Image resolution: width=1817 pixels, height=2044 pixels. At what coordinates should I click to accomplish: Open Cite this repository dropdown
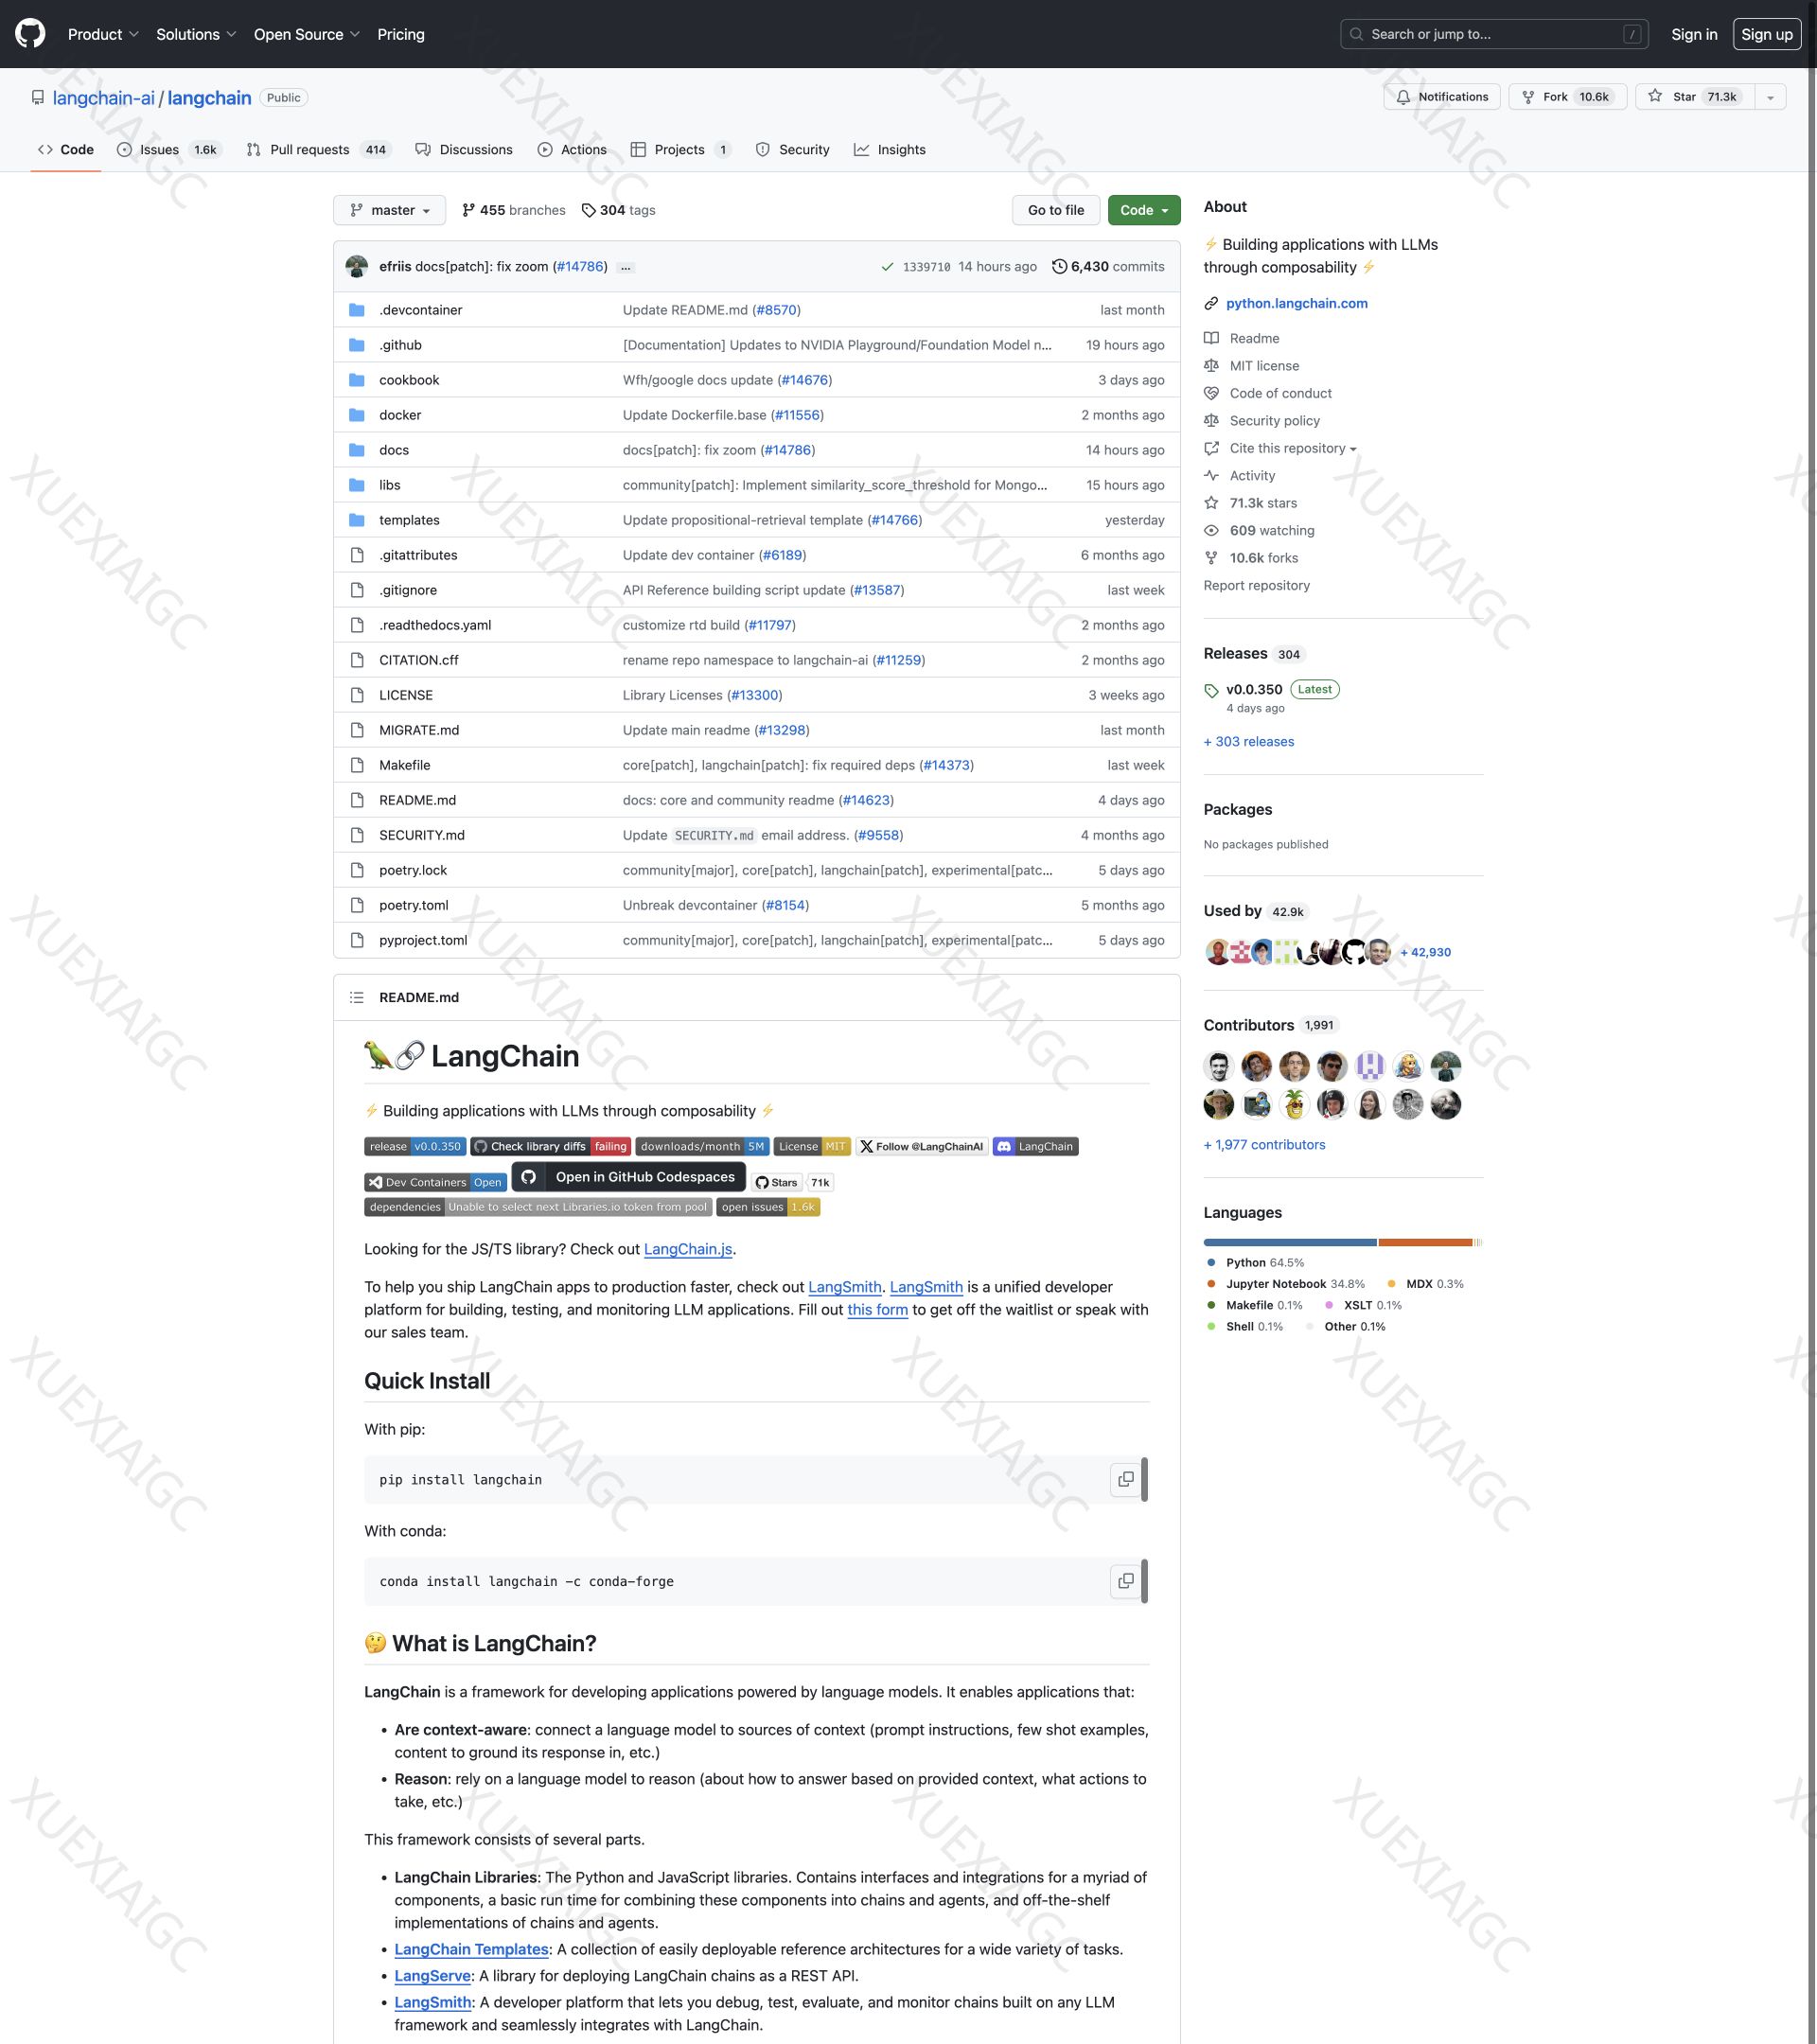point(1292,448)
